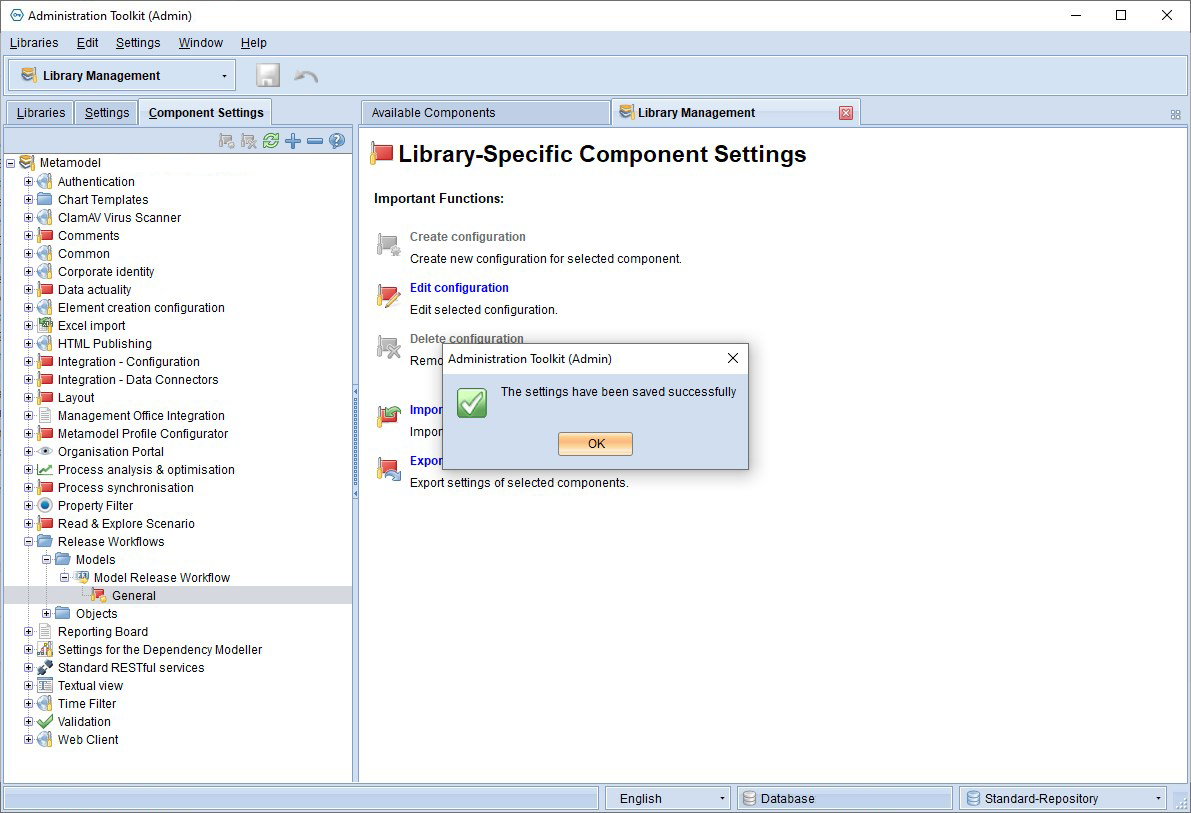Open the Settings menu
This screenshot has height=813, width=1191.
coord(137,43)
